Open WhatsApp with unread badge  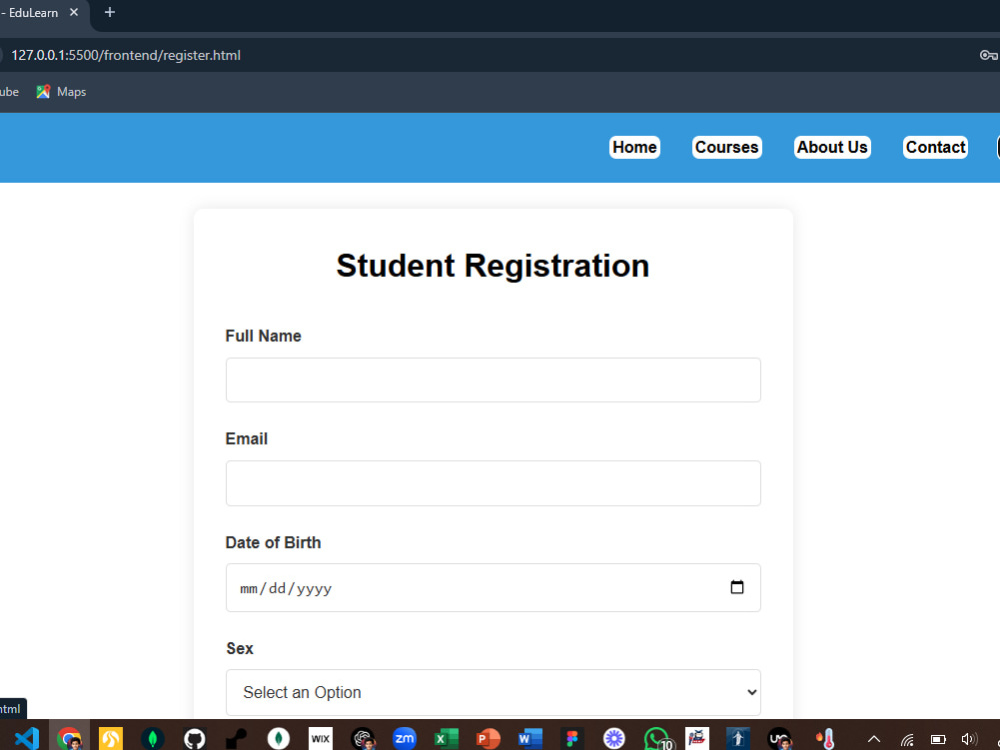tap(658, 739)
